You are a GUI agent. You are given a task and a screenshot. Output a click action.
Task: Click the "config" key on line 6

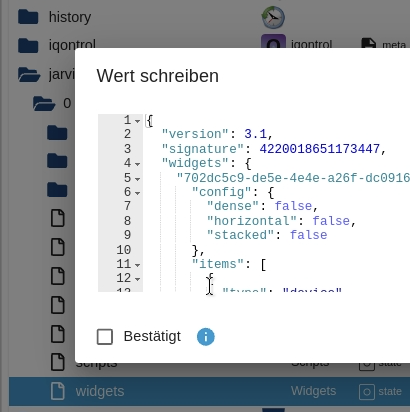pyautogui.click(x=221, y=192)
